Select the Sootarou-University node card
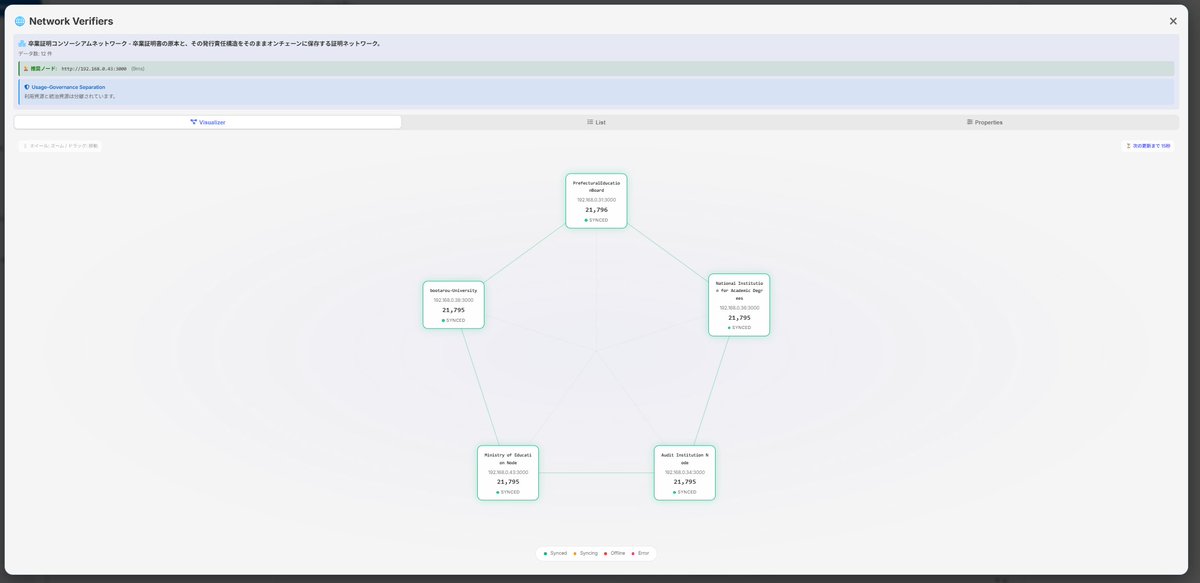 click(453, 305)
